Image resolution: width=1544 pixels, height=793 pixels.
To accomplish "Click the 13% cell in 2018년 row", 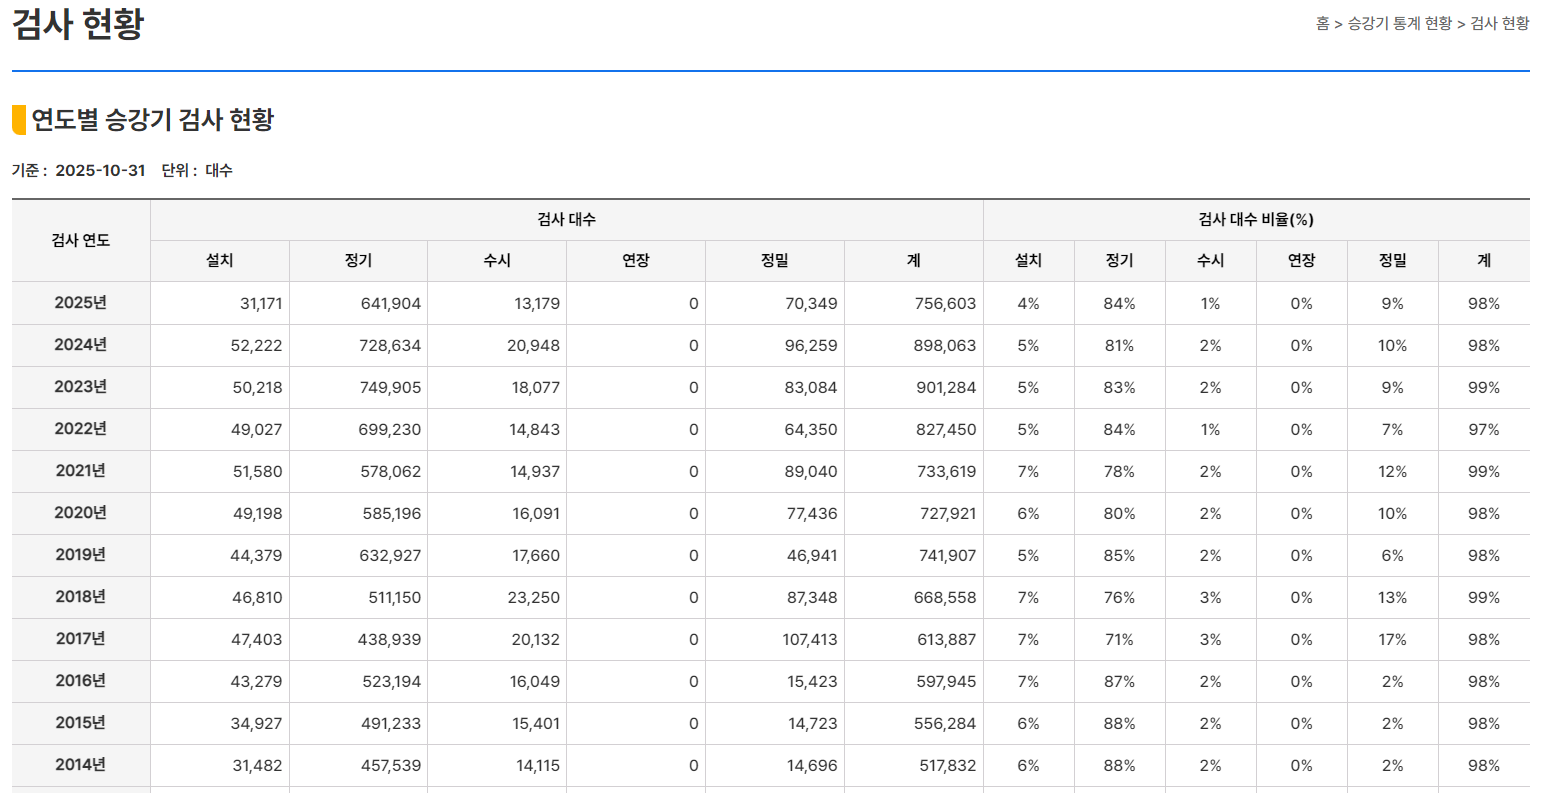I will (x=1392, y=598).
